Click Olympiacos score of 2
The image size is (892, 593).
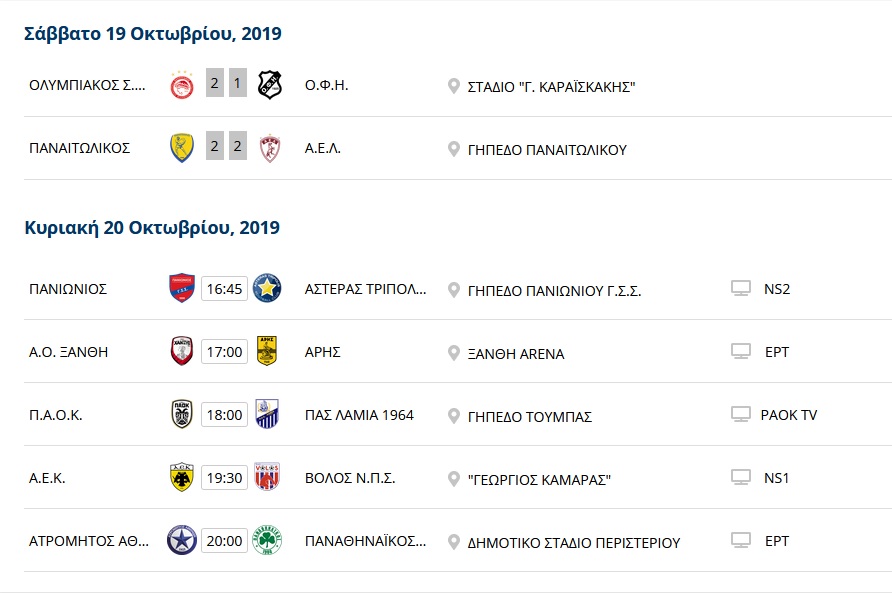tap(215, 84)
